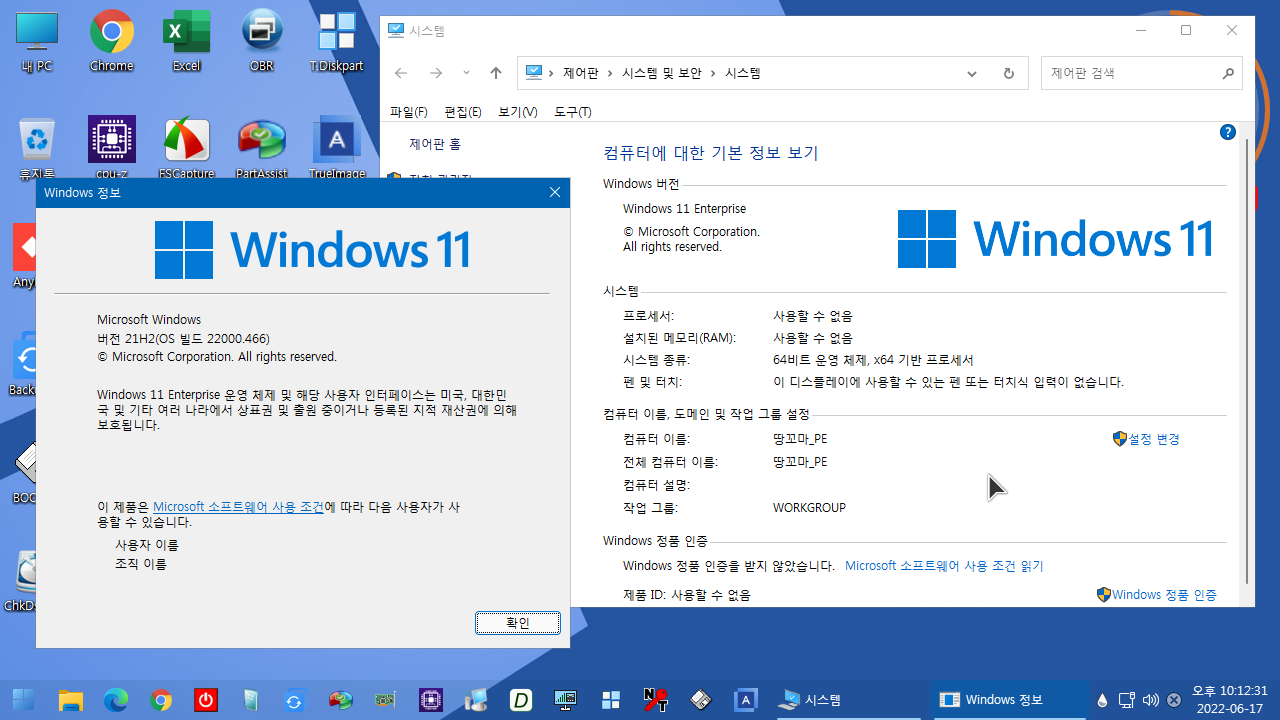Click the 64비트 운영 체제 value

tap(873, 360)
